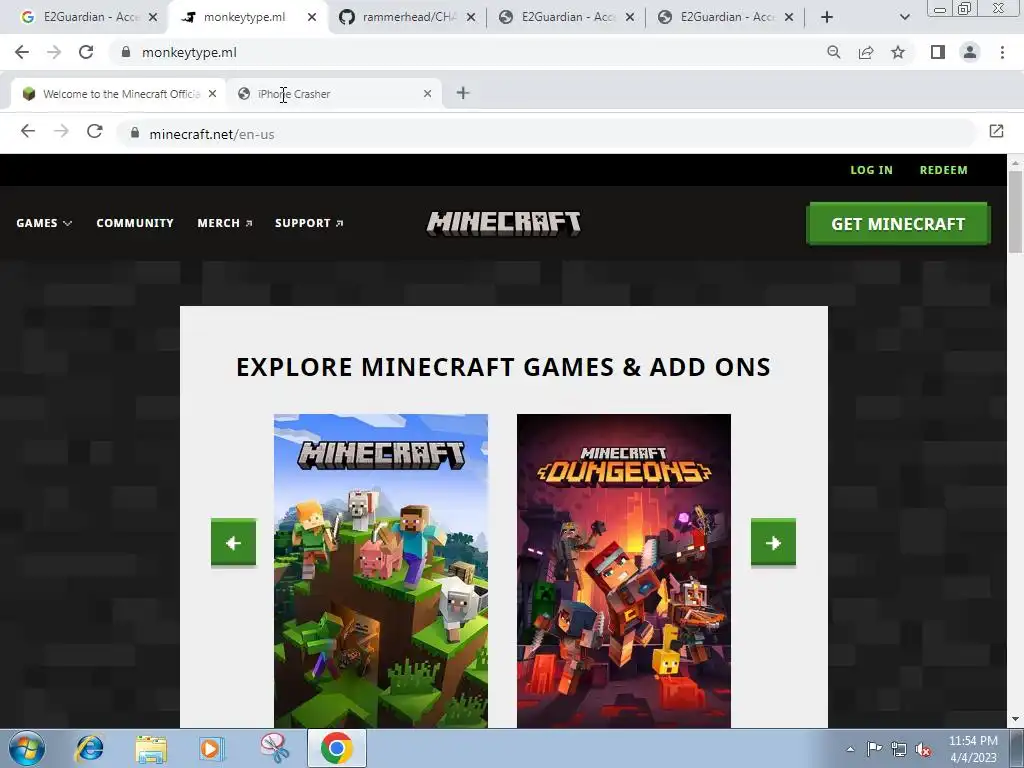Launch Internet Explorer from taskbar
The image size is (1024, 768).
pos(89,748)
